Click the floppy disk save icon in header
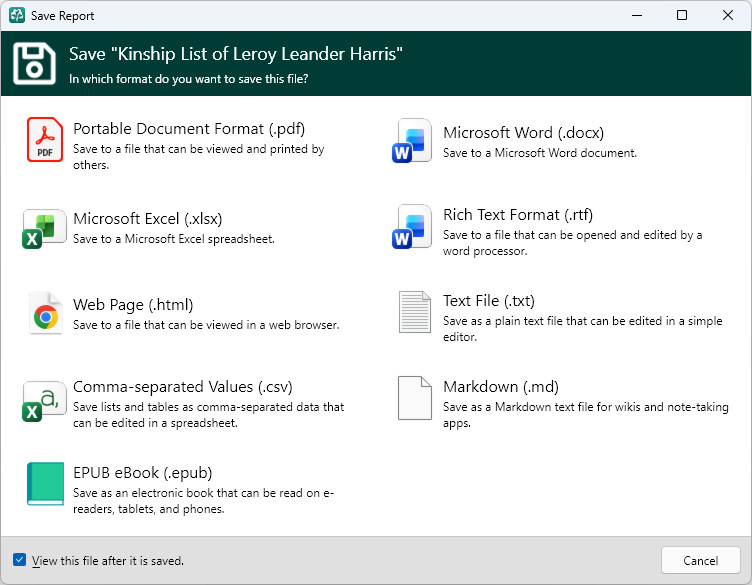Image resolution: width=752 pixels, height=585 pixels. pos(34,63)
